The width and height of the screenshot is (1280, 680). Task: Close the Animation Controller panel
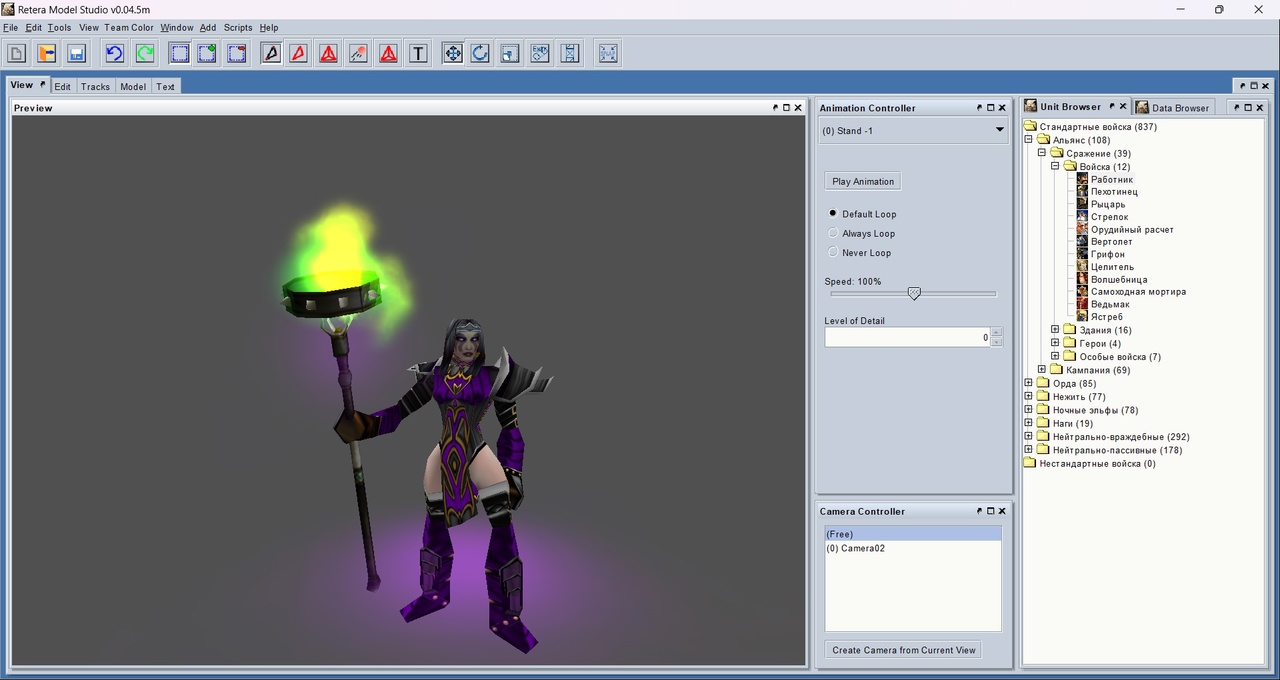[1003, 107]
